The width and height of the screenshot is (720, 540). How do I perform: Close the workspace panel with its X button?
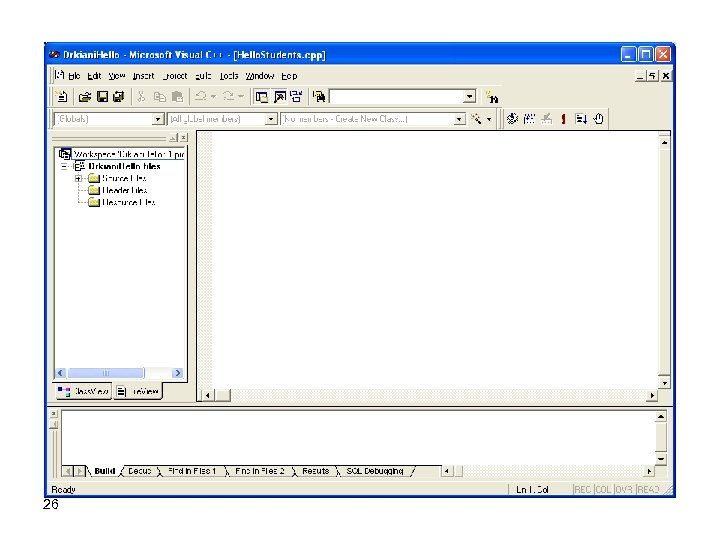click(183, 137)
